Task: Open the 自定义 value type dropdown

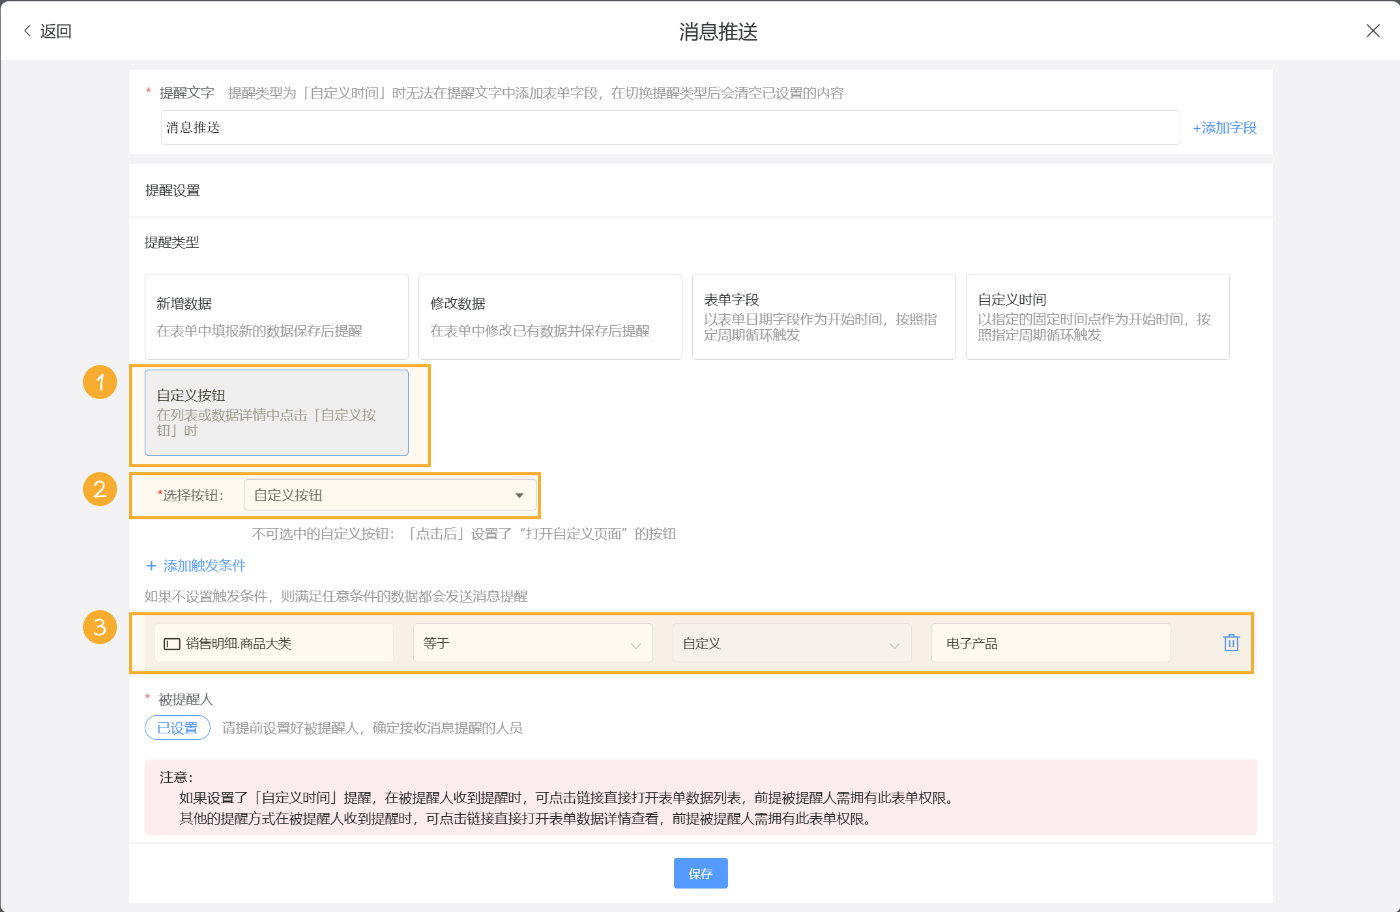Action: pyautogui.click(x=791, y=643)
